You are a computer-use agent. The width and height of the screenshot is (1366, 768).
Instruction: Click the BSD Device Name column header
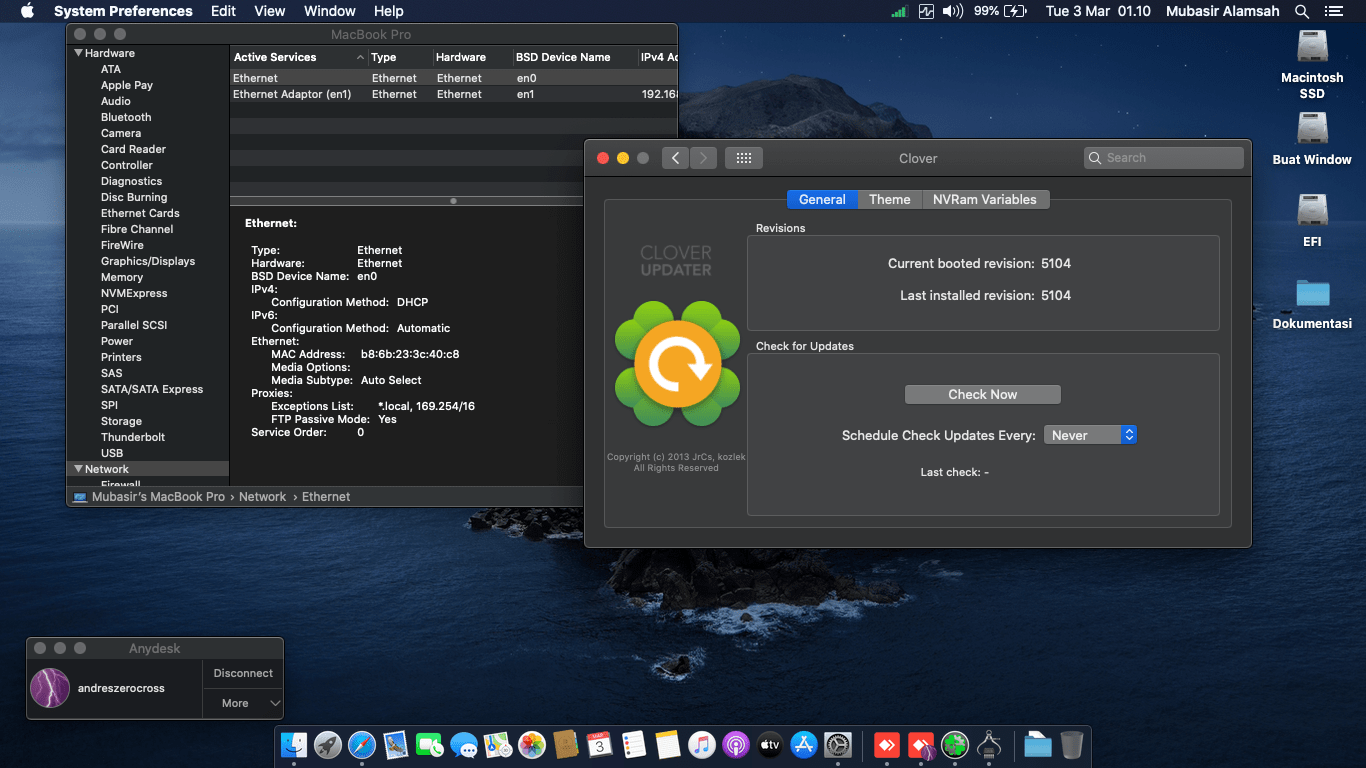click(x=575, y=57)
